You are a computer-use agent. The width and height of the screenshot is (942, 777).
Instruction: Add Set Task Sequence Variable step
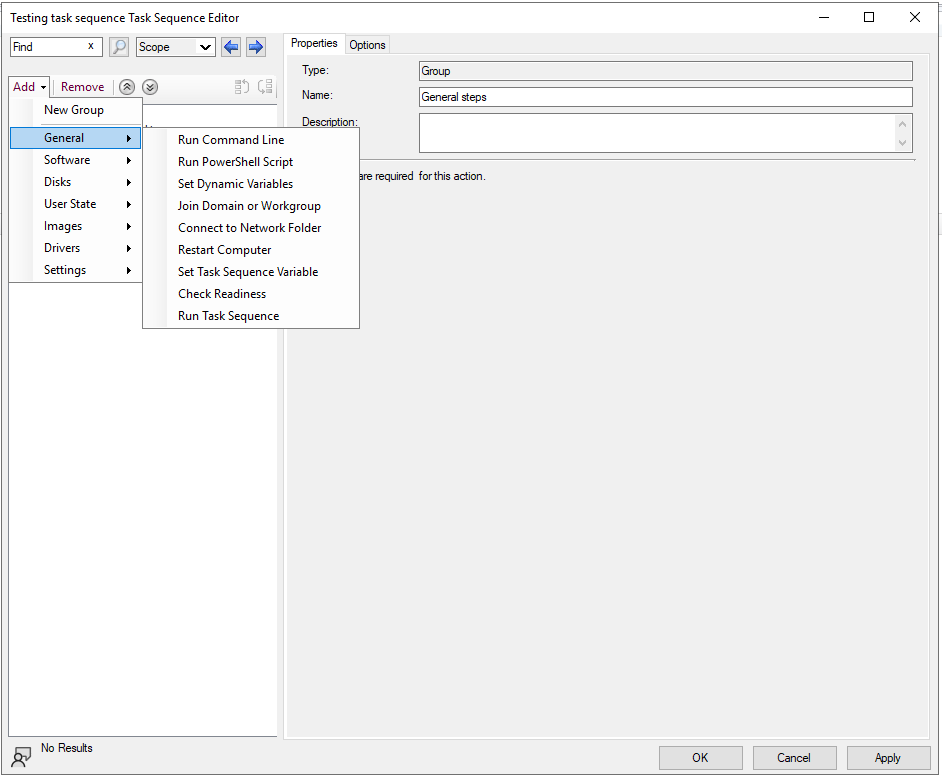[251, 272]
